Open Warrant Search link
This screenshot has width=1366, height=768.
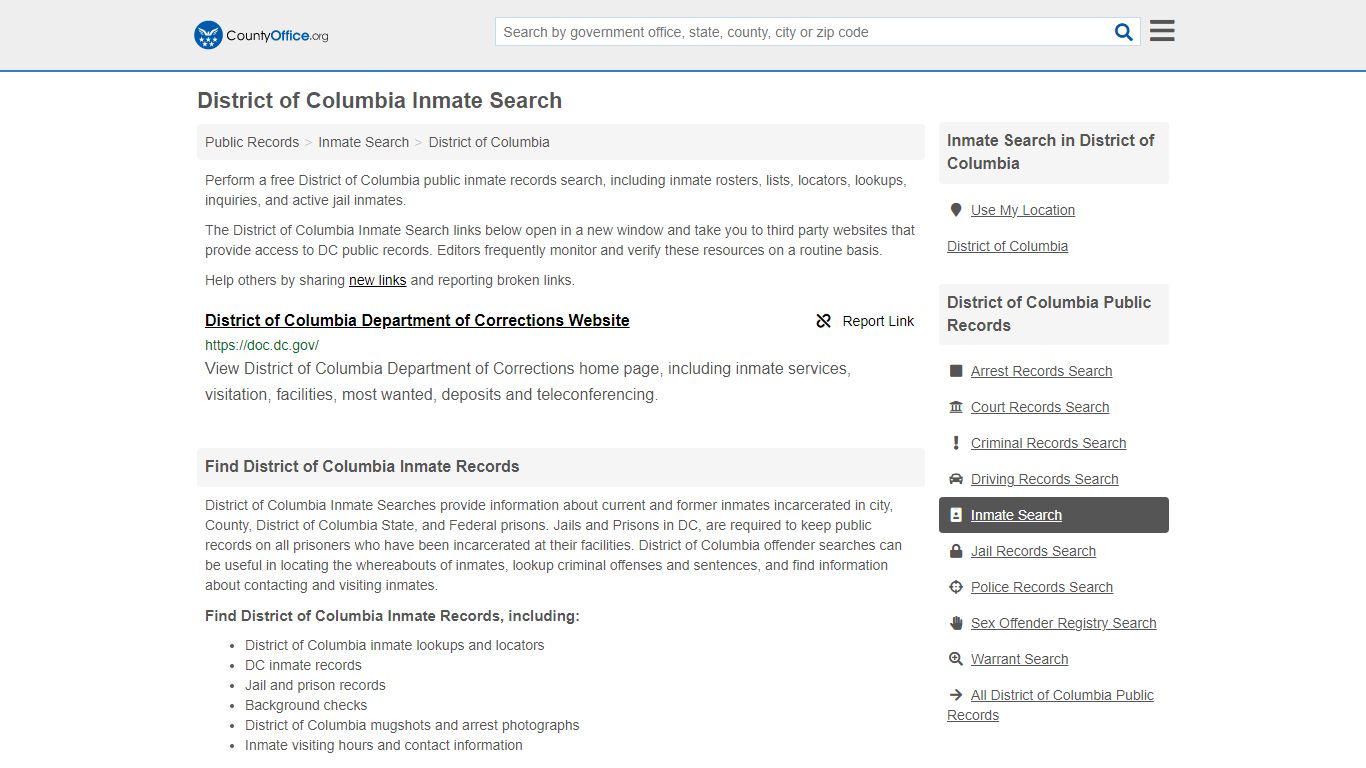[x=1019, y=659]
